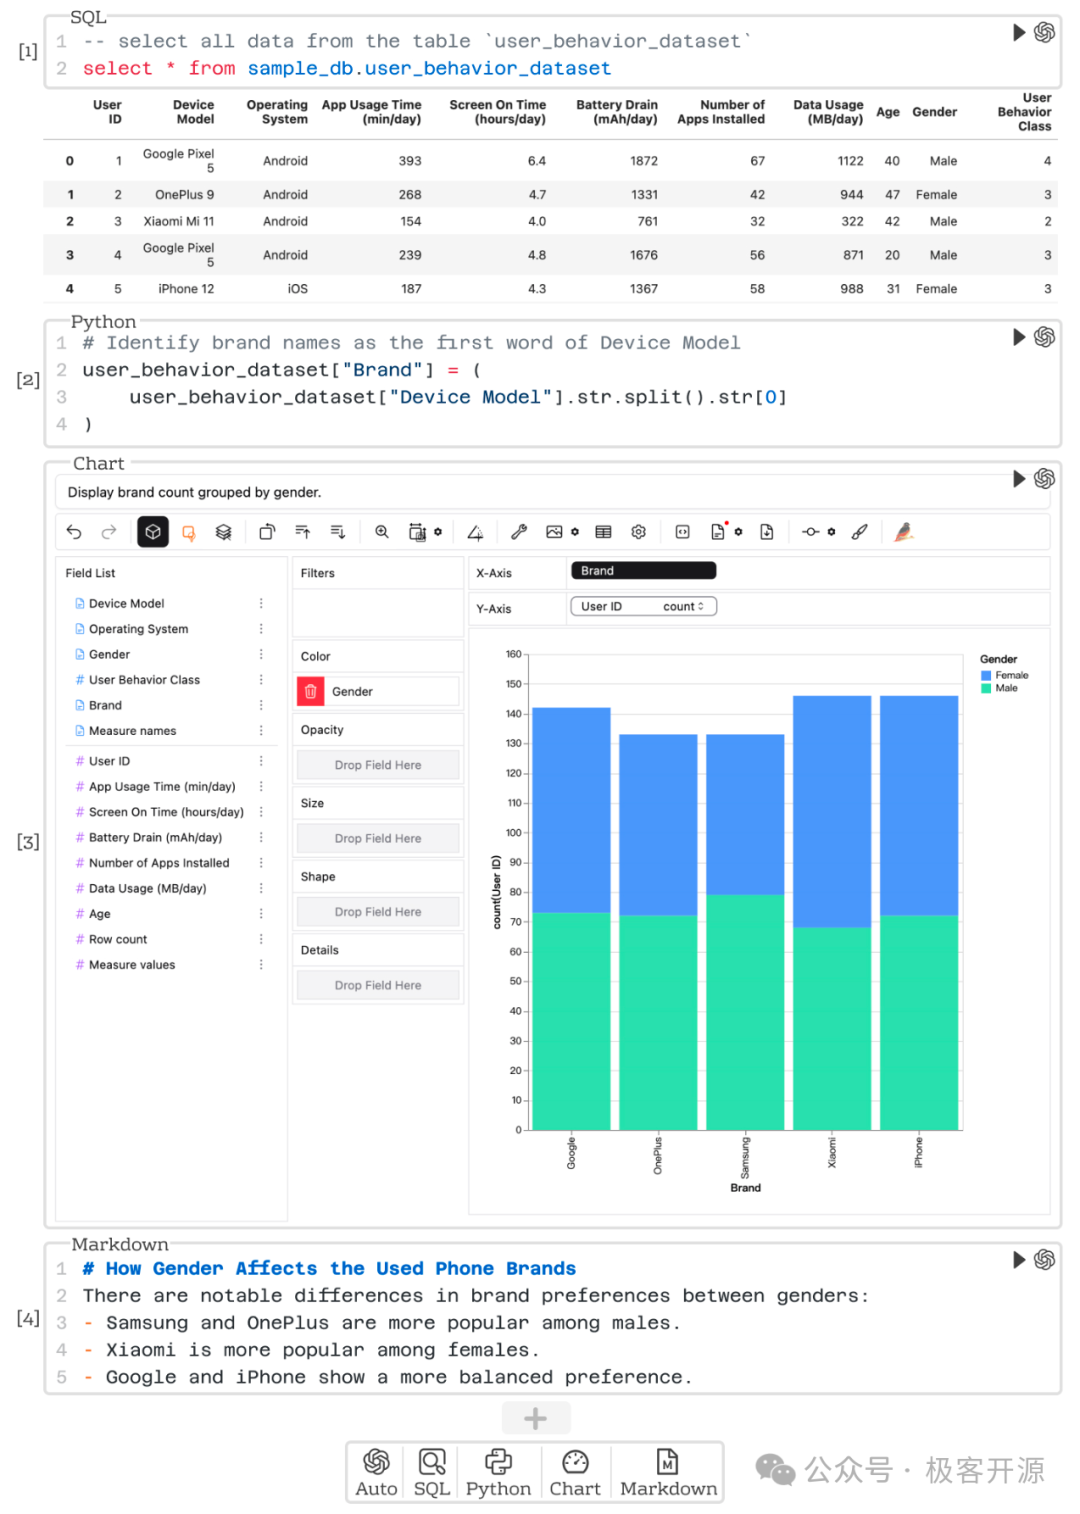Click the export image icon
The image size is (1080, 1514).
coord(554,532)
